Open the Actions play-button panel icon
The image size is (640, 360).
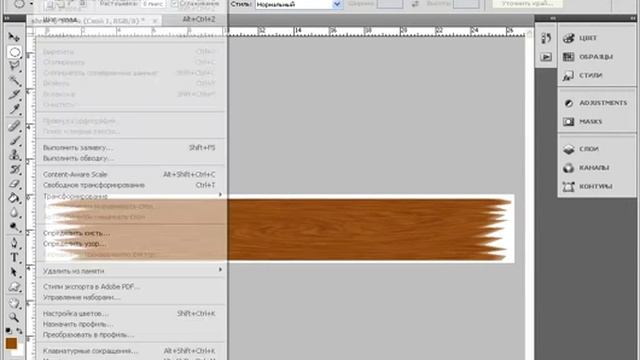546,57
